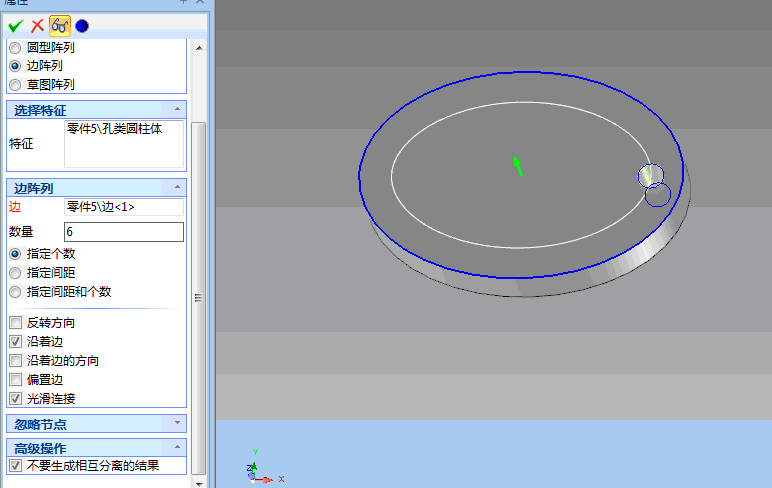The image size is (772, 488).
Task: Tick the 偏置边 checkbox
Action: (15, 380)
